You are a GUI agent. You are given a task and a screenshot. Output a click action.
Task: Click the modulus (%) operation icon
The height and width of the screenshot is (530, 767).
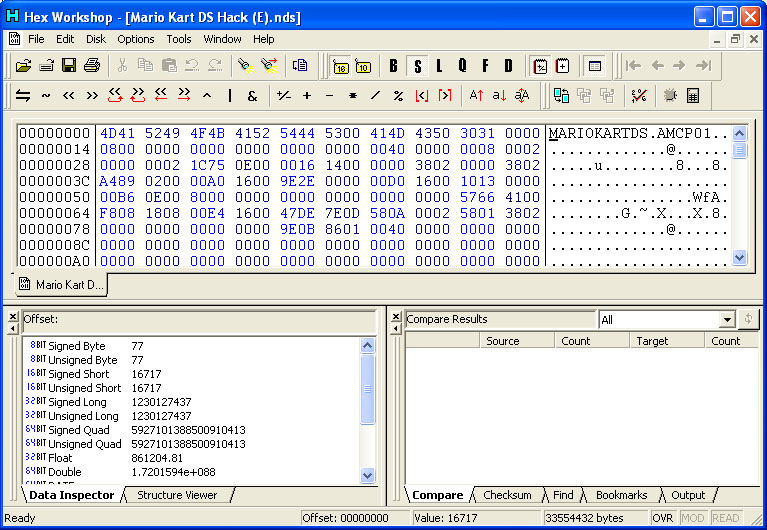[x=398, y=95]
